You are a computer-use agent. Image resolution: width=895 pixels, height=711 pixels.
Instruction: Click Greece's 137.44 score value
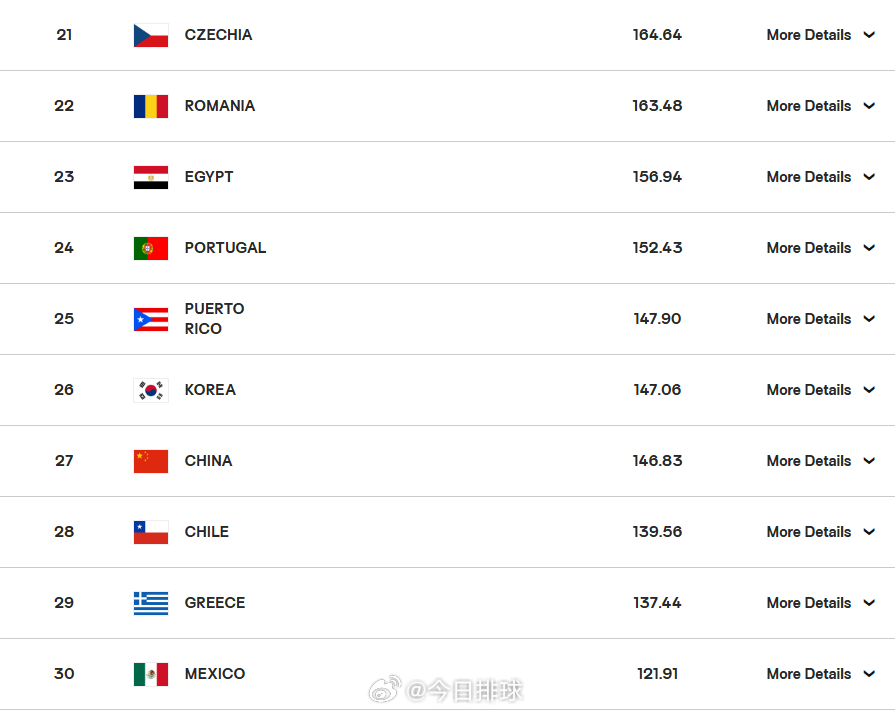pyautogui.click(x=657, y=603)
